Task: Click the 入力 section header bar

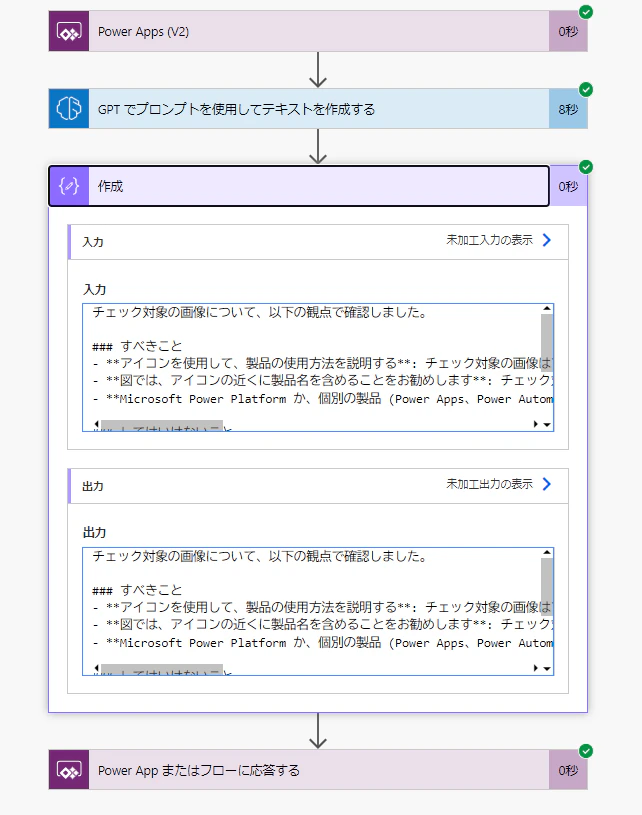Action: click(318, 242)
